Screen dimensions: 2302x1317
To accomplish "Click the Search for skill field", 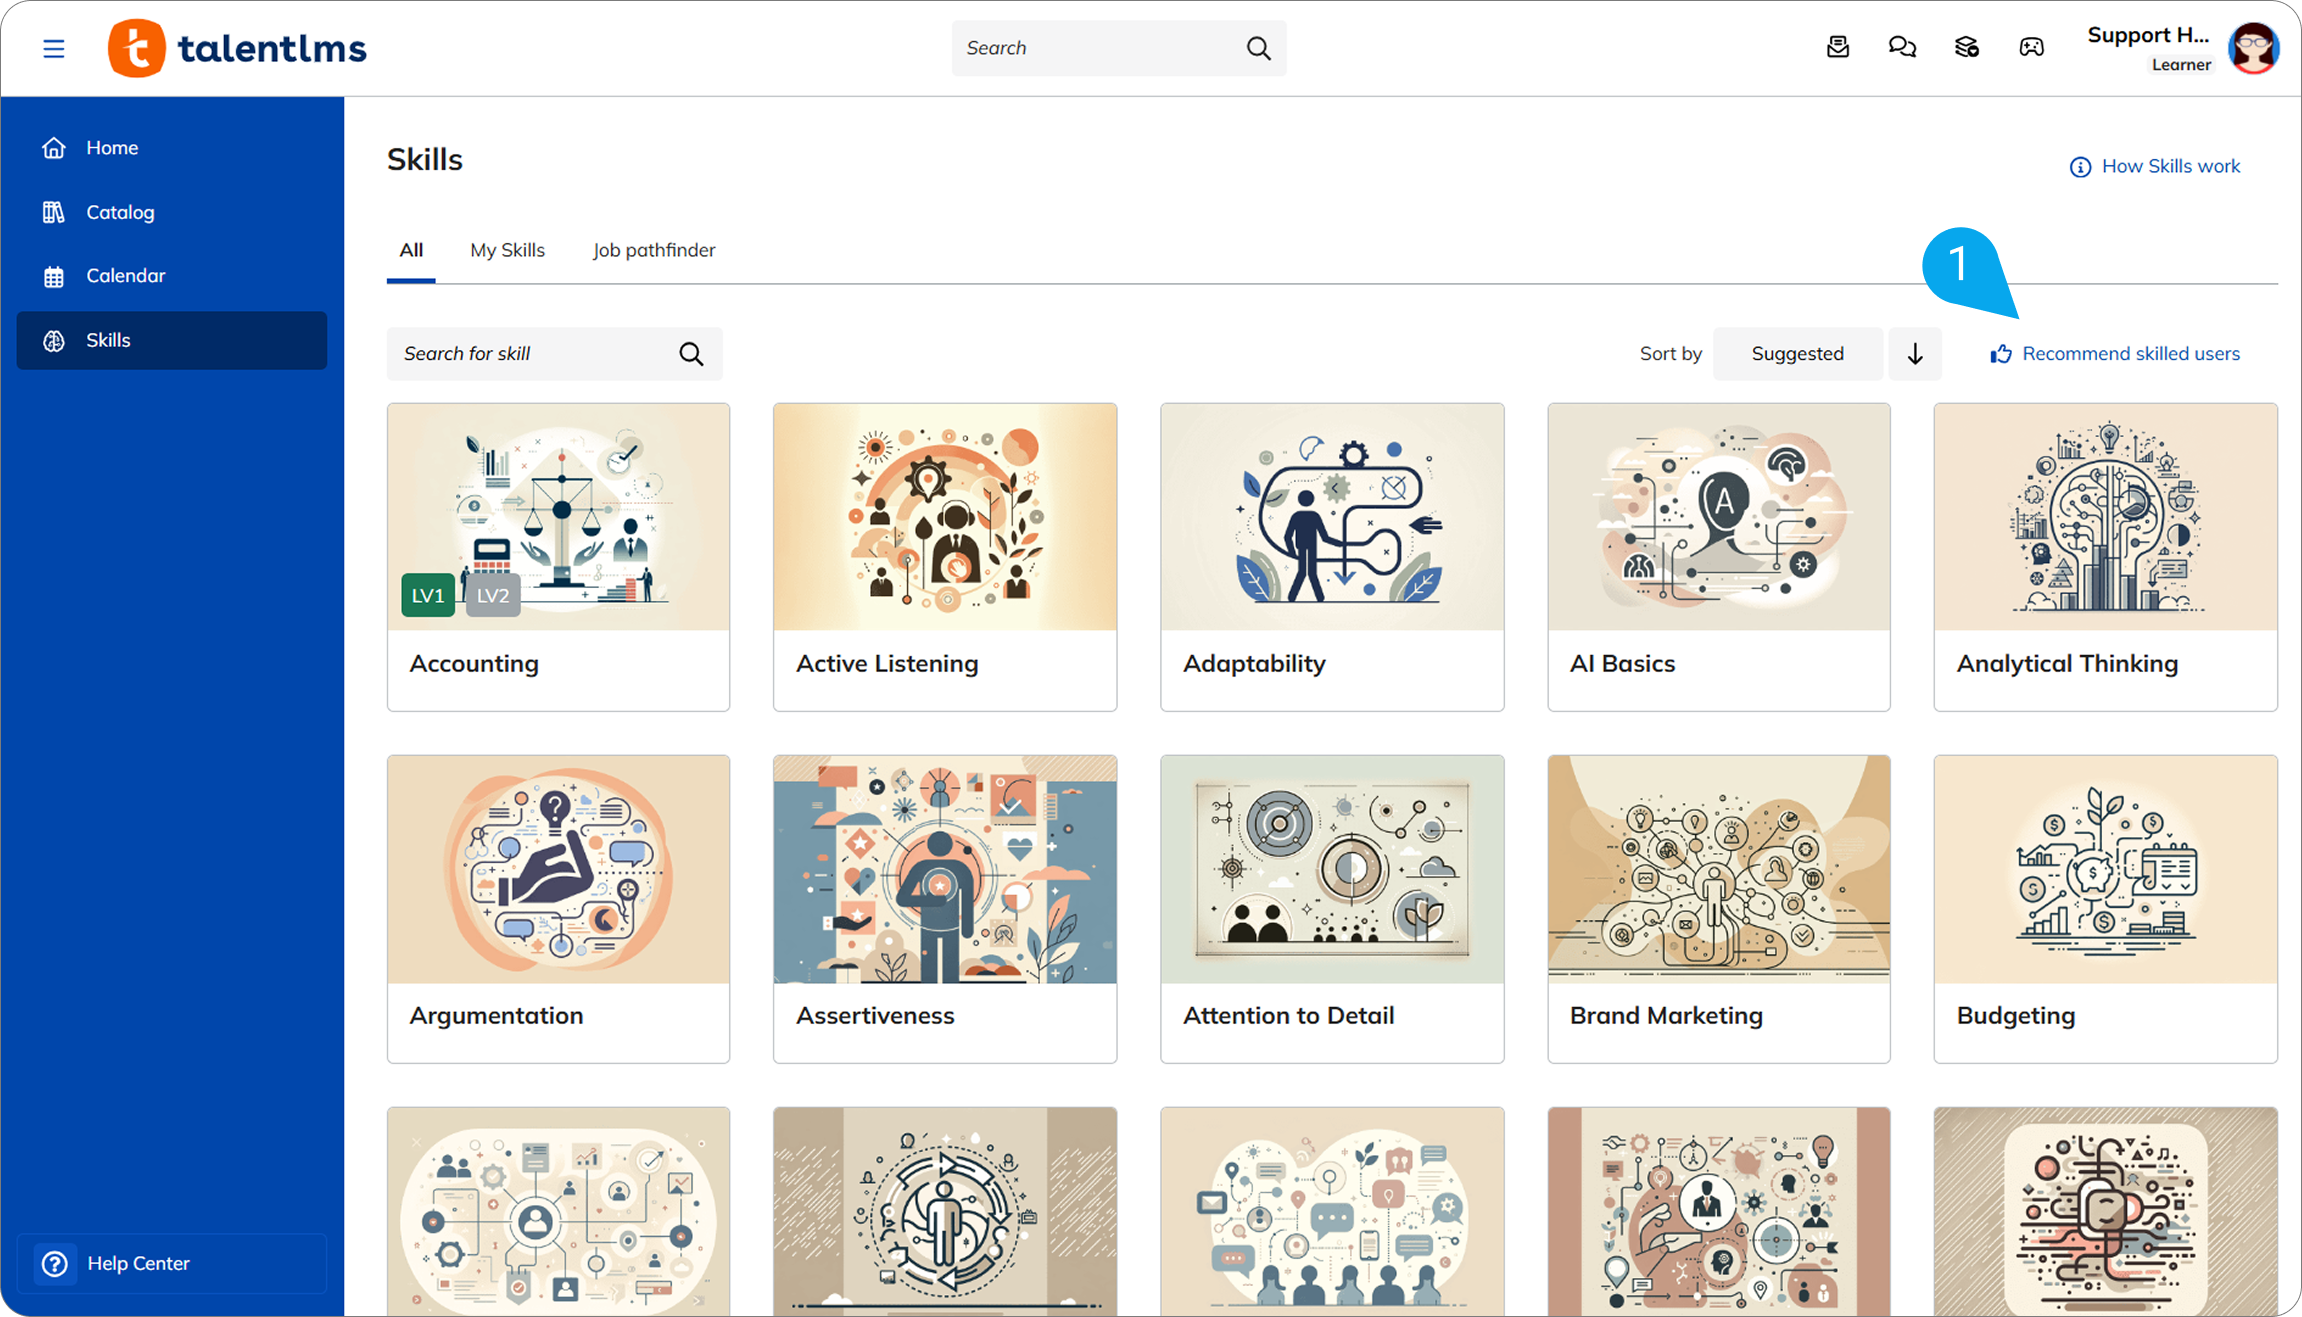I will point(535,354).
